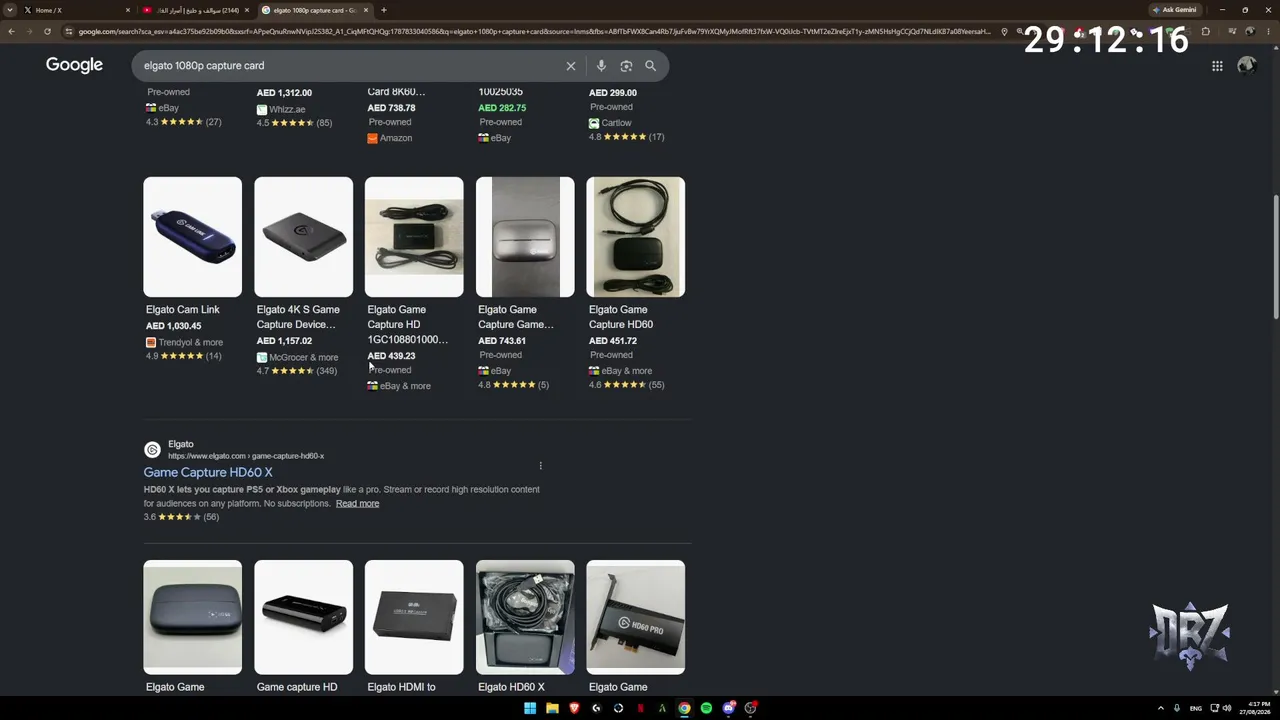Click the ENG language indicator in taskbar

1195,708
